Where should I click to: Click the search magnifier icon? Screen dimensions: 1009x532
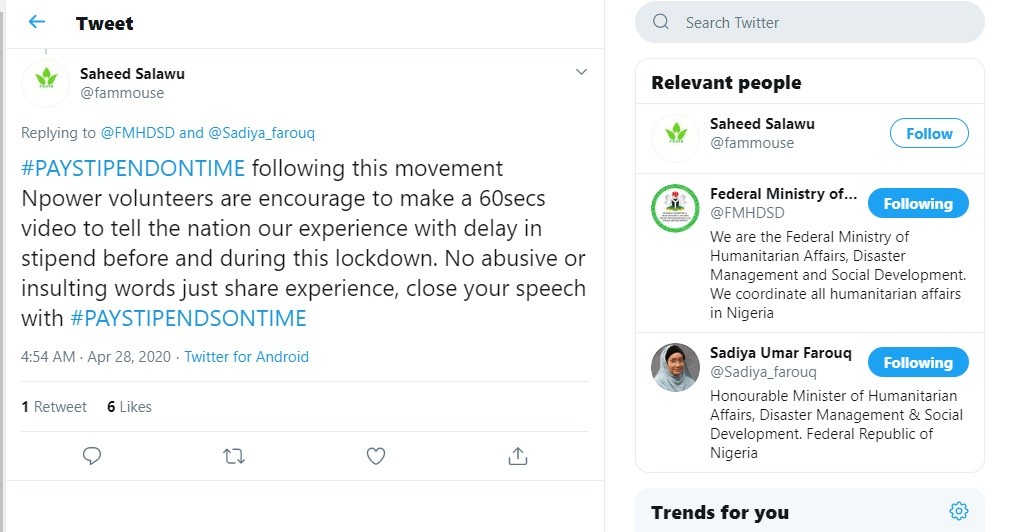pos(661,22)
